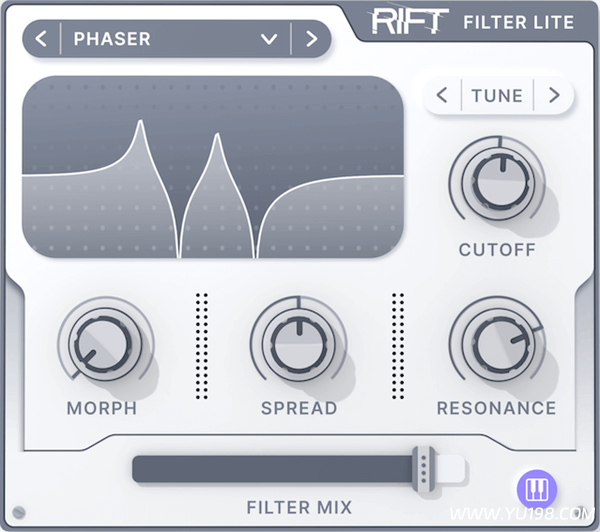This screenshot has width=600, height=532.
Task: Switch to previous cutoff mode before TUNE
Action: click(x=442, y=95)
